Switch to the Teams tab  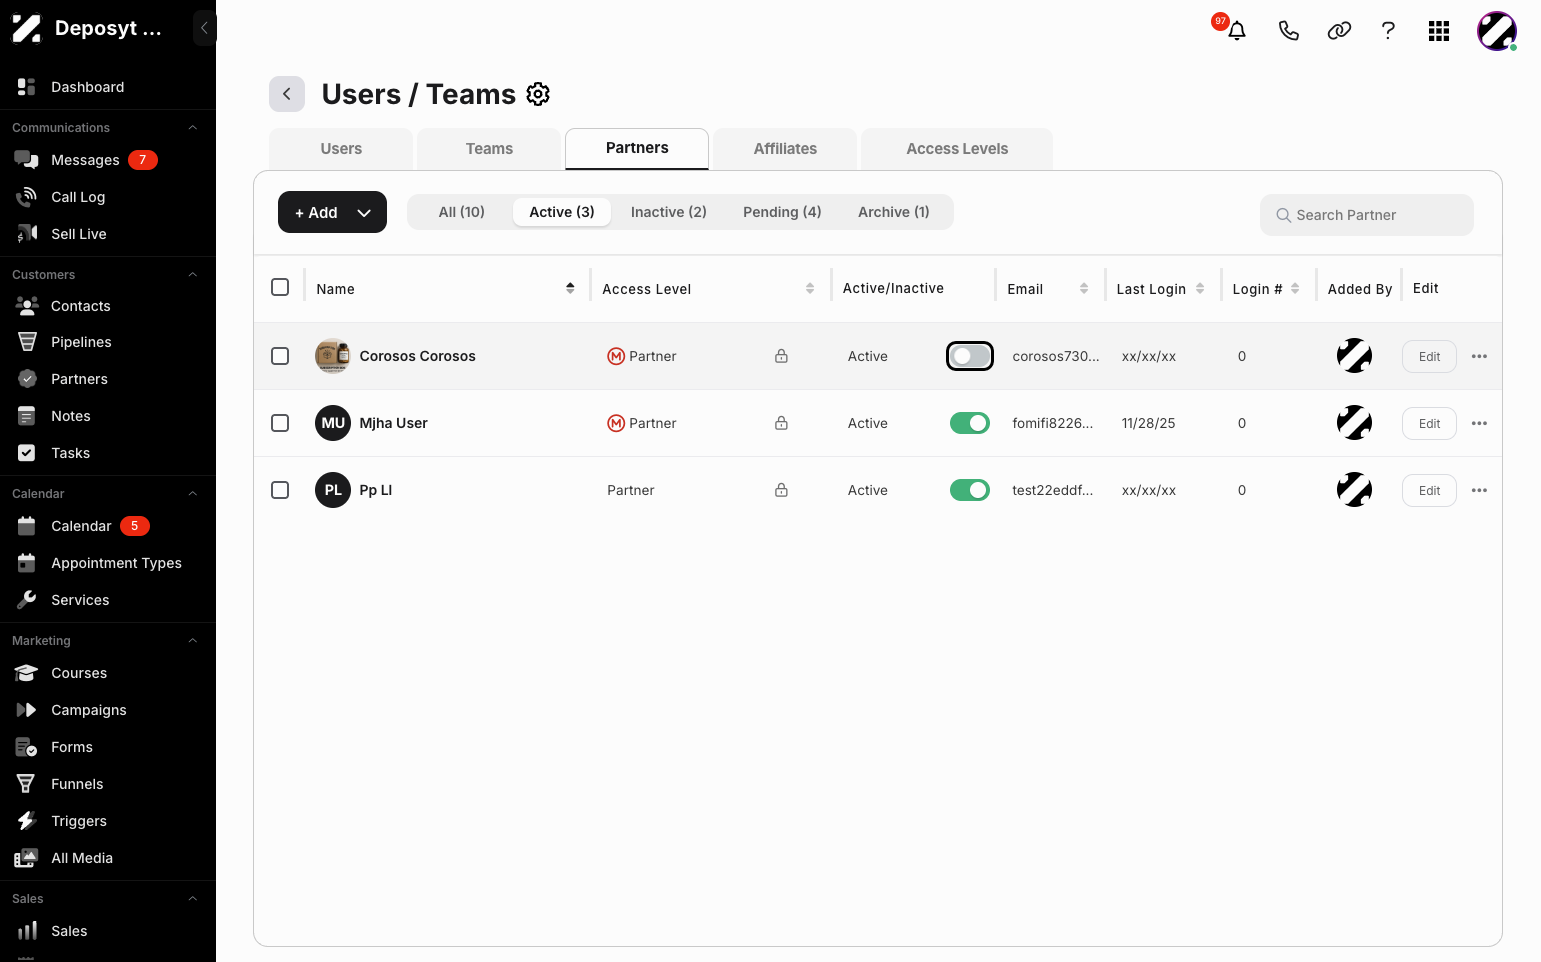click(489, 149)
